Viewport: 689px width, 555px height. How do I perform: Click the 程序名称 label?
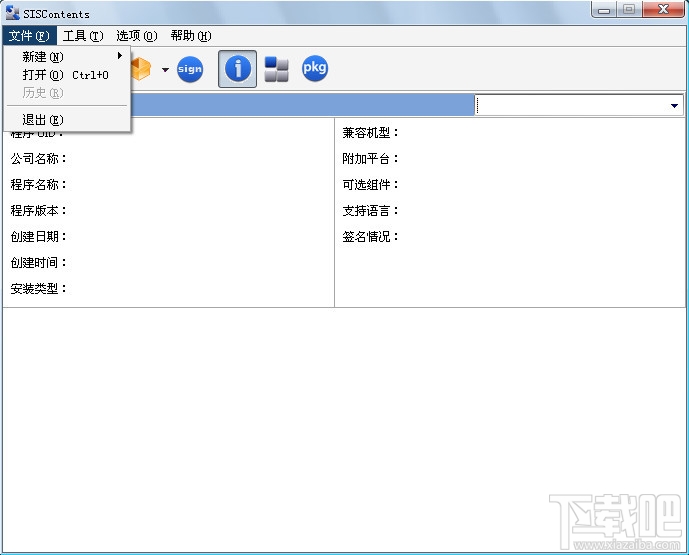click(39, 185)
